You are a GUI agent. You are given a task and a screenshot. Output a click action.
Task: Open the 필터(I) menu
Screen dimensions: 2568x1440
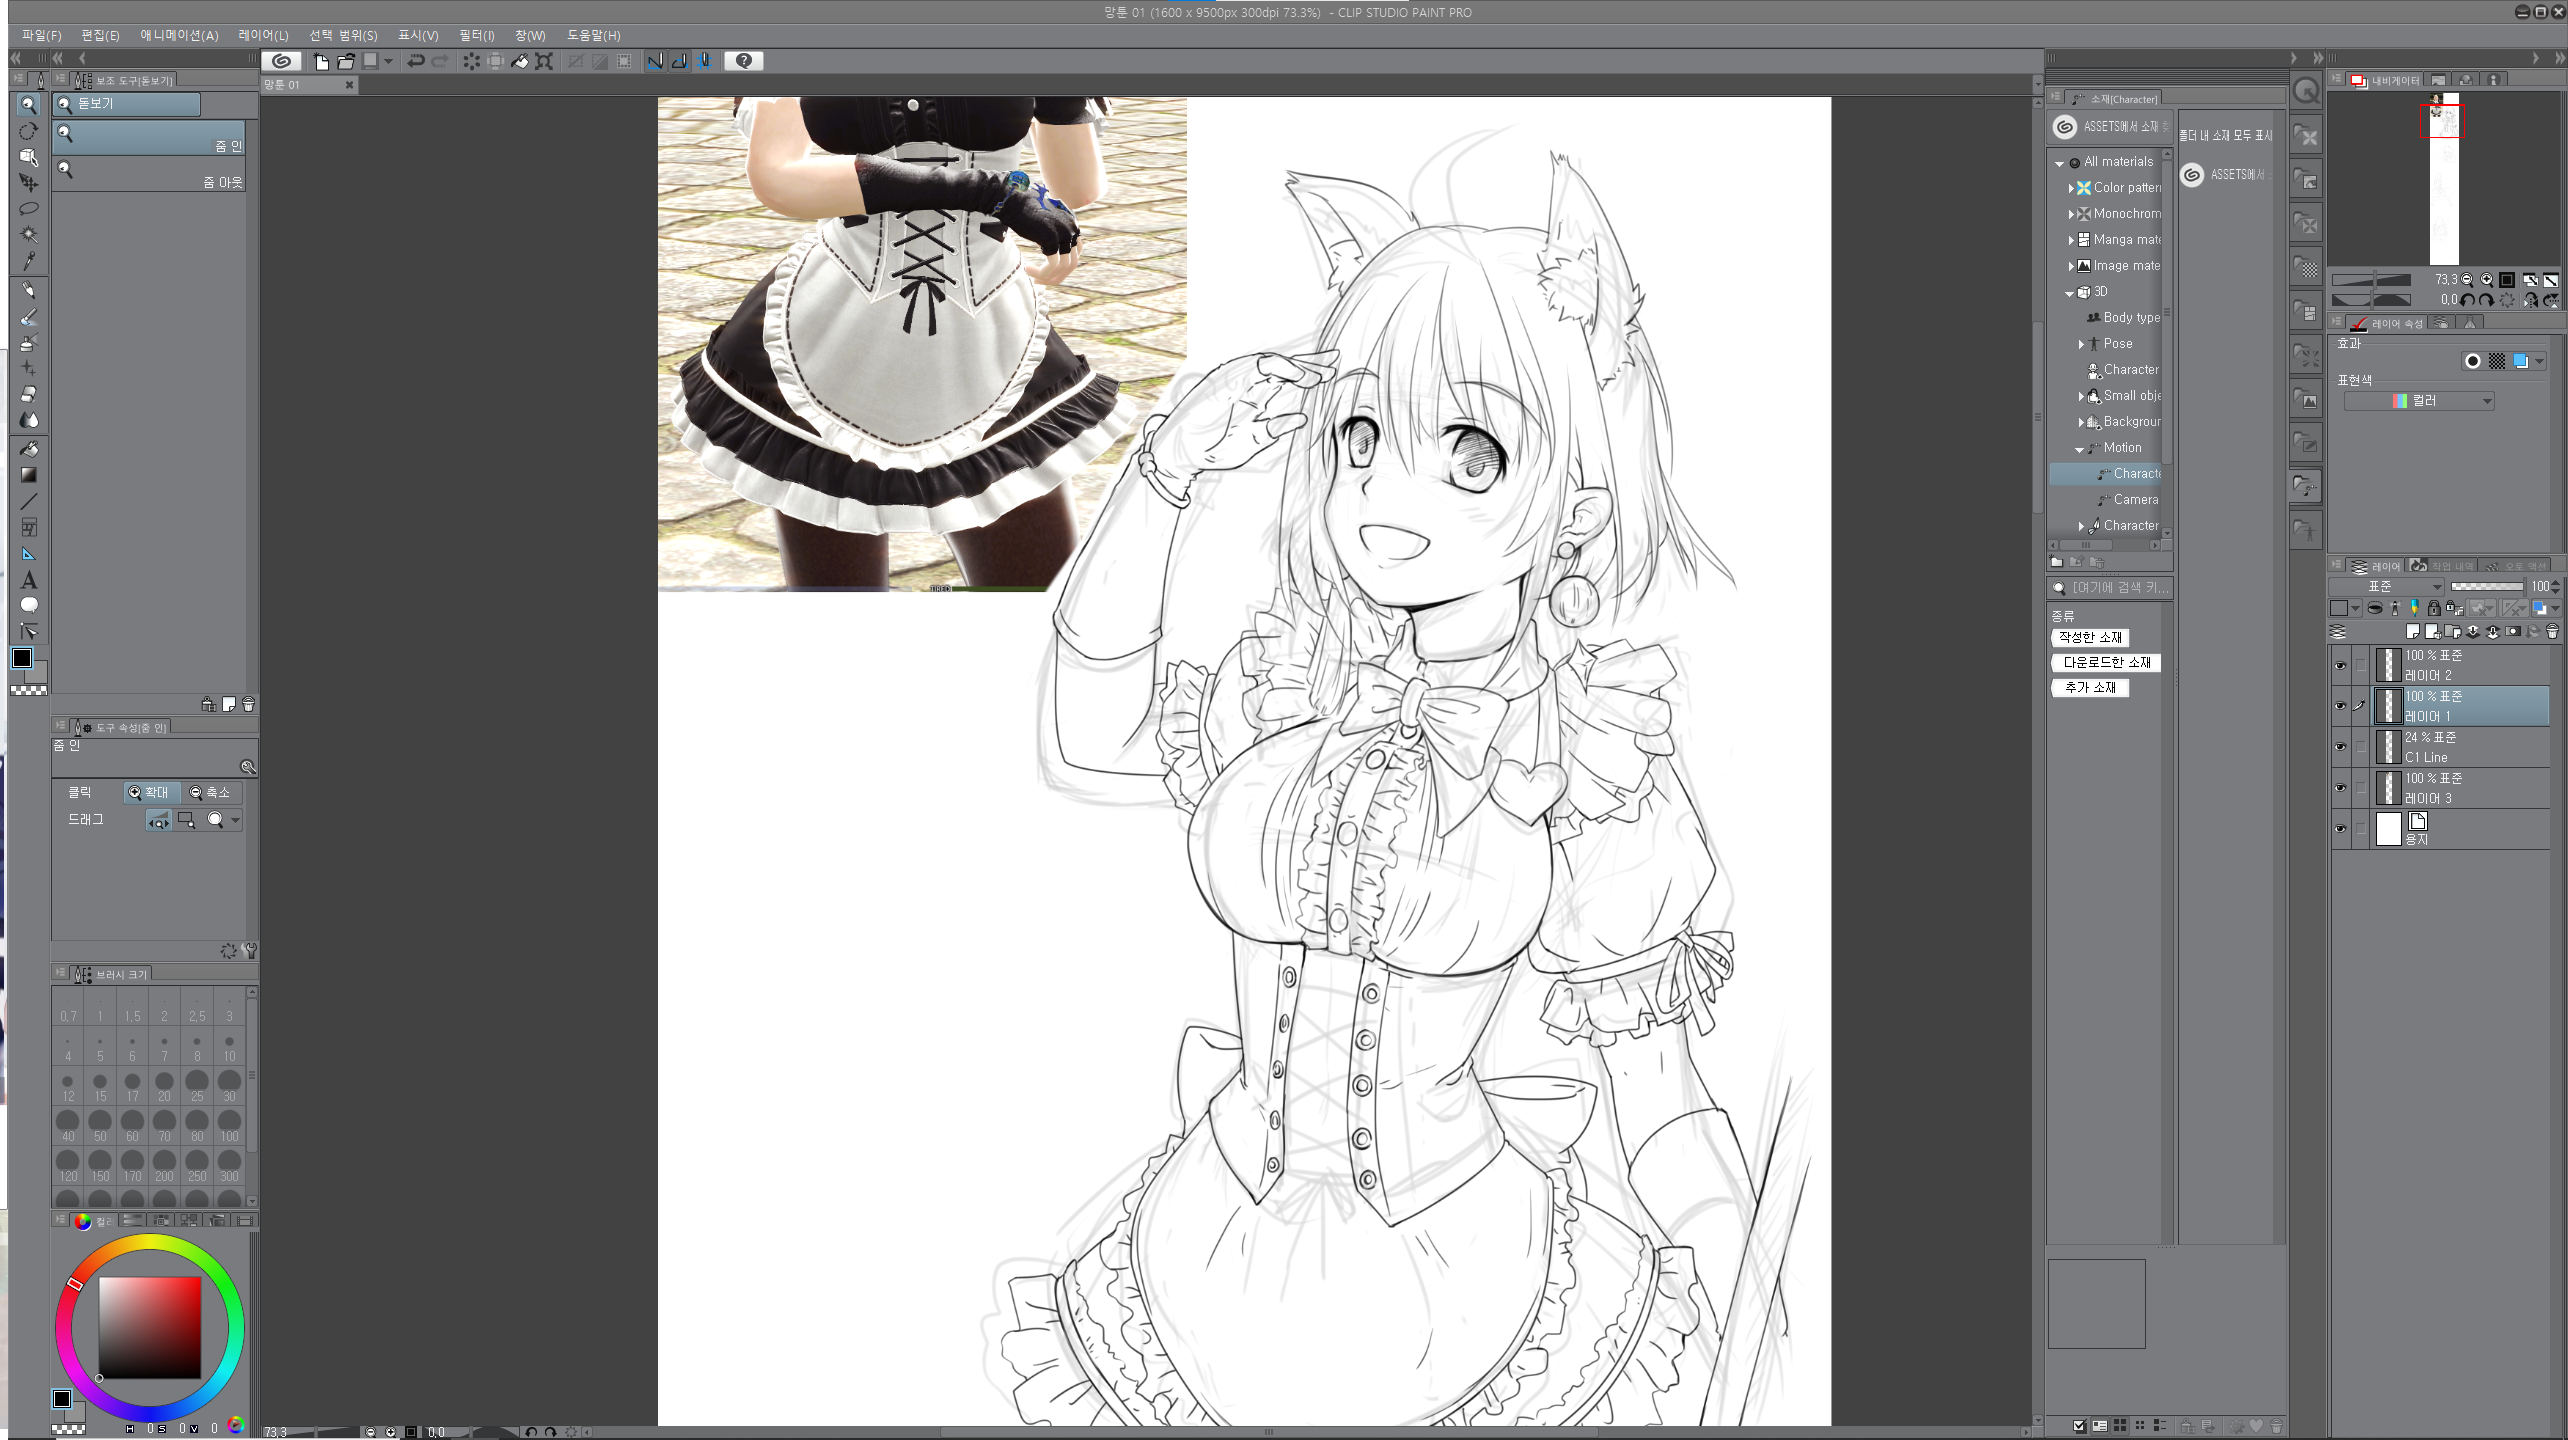476,35
